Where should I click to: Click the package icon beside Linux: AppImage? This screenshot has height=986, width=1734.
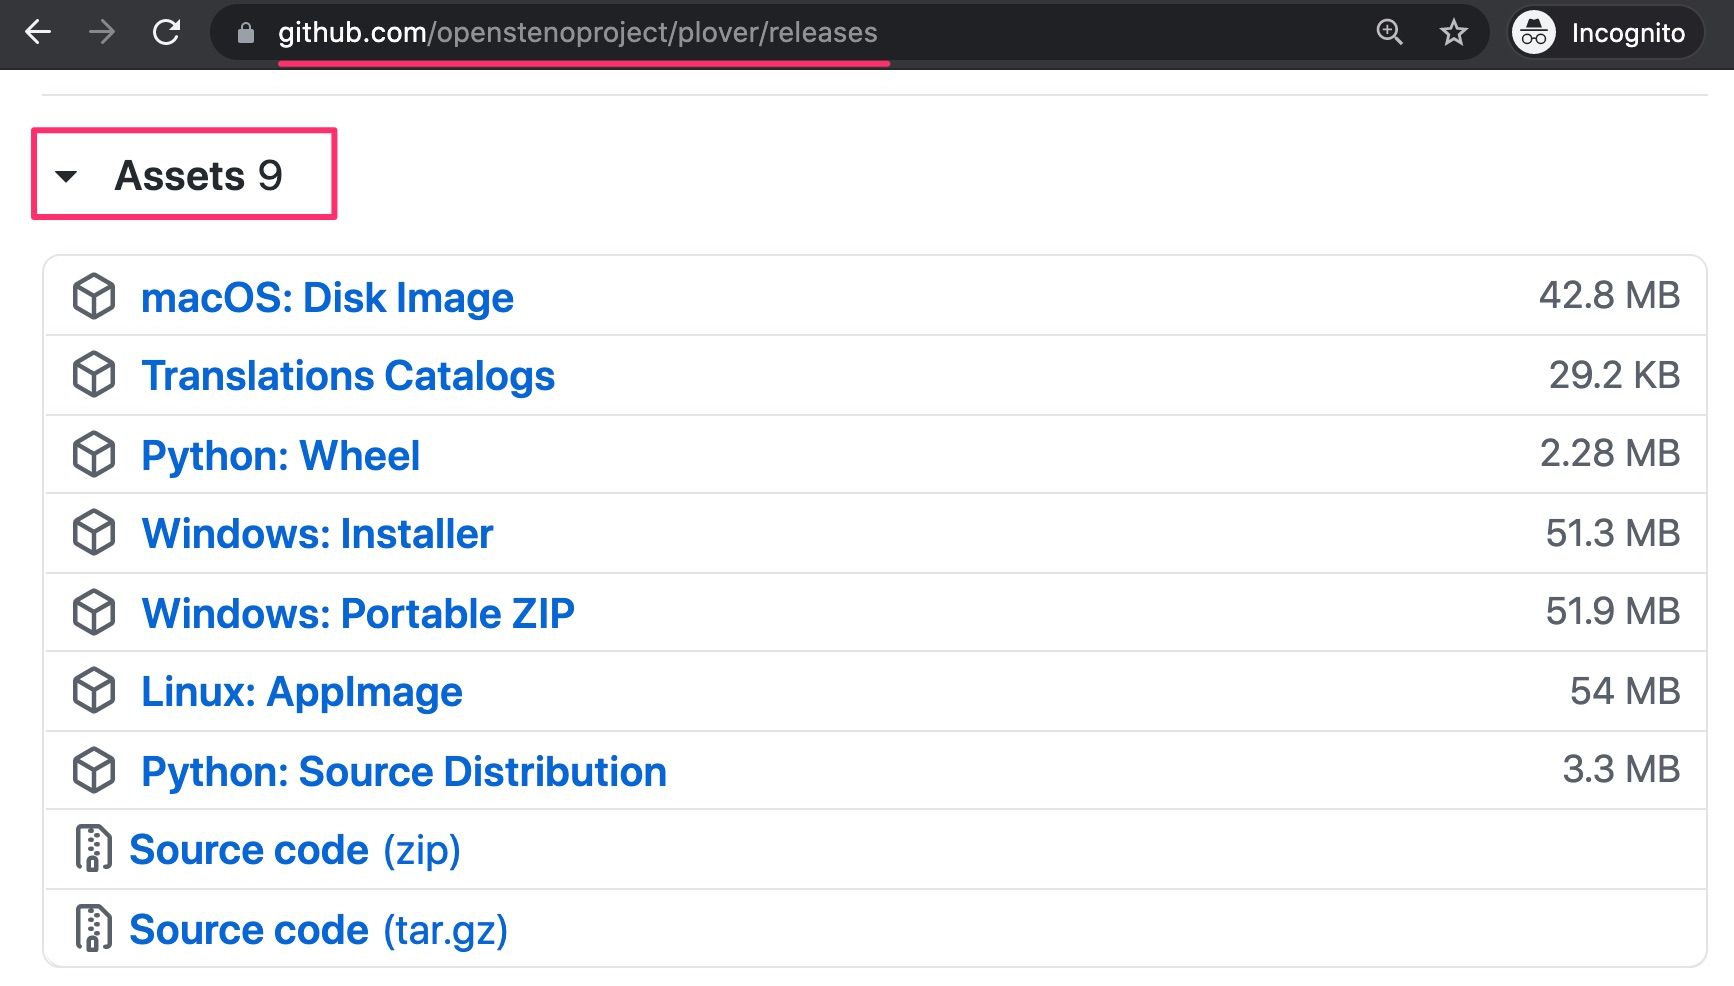click(x=94, y=692)
